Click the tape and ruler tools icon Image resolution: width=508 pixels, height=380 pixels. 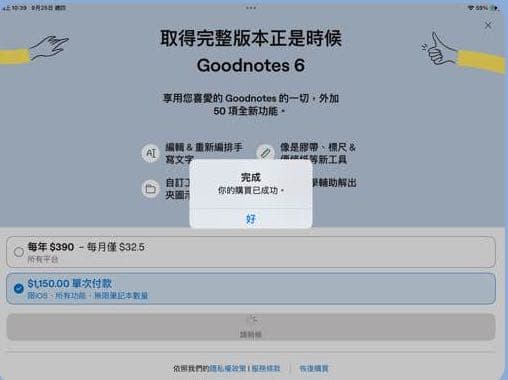click(265, 153)
